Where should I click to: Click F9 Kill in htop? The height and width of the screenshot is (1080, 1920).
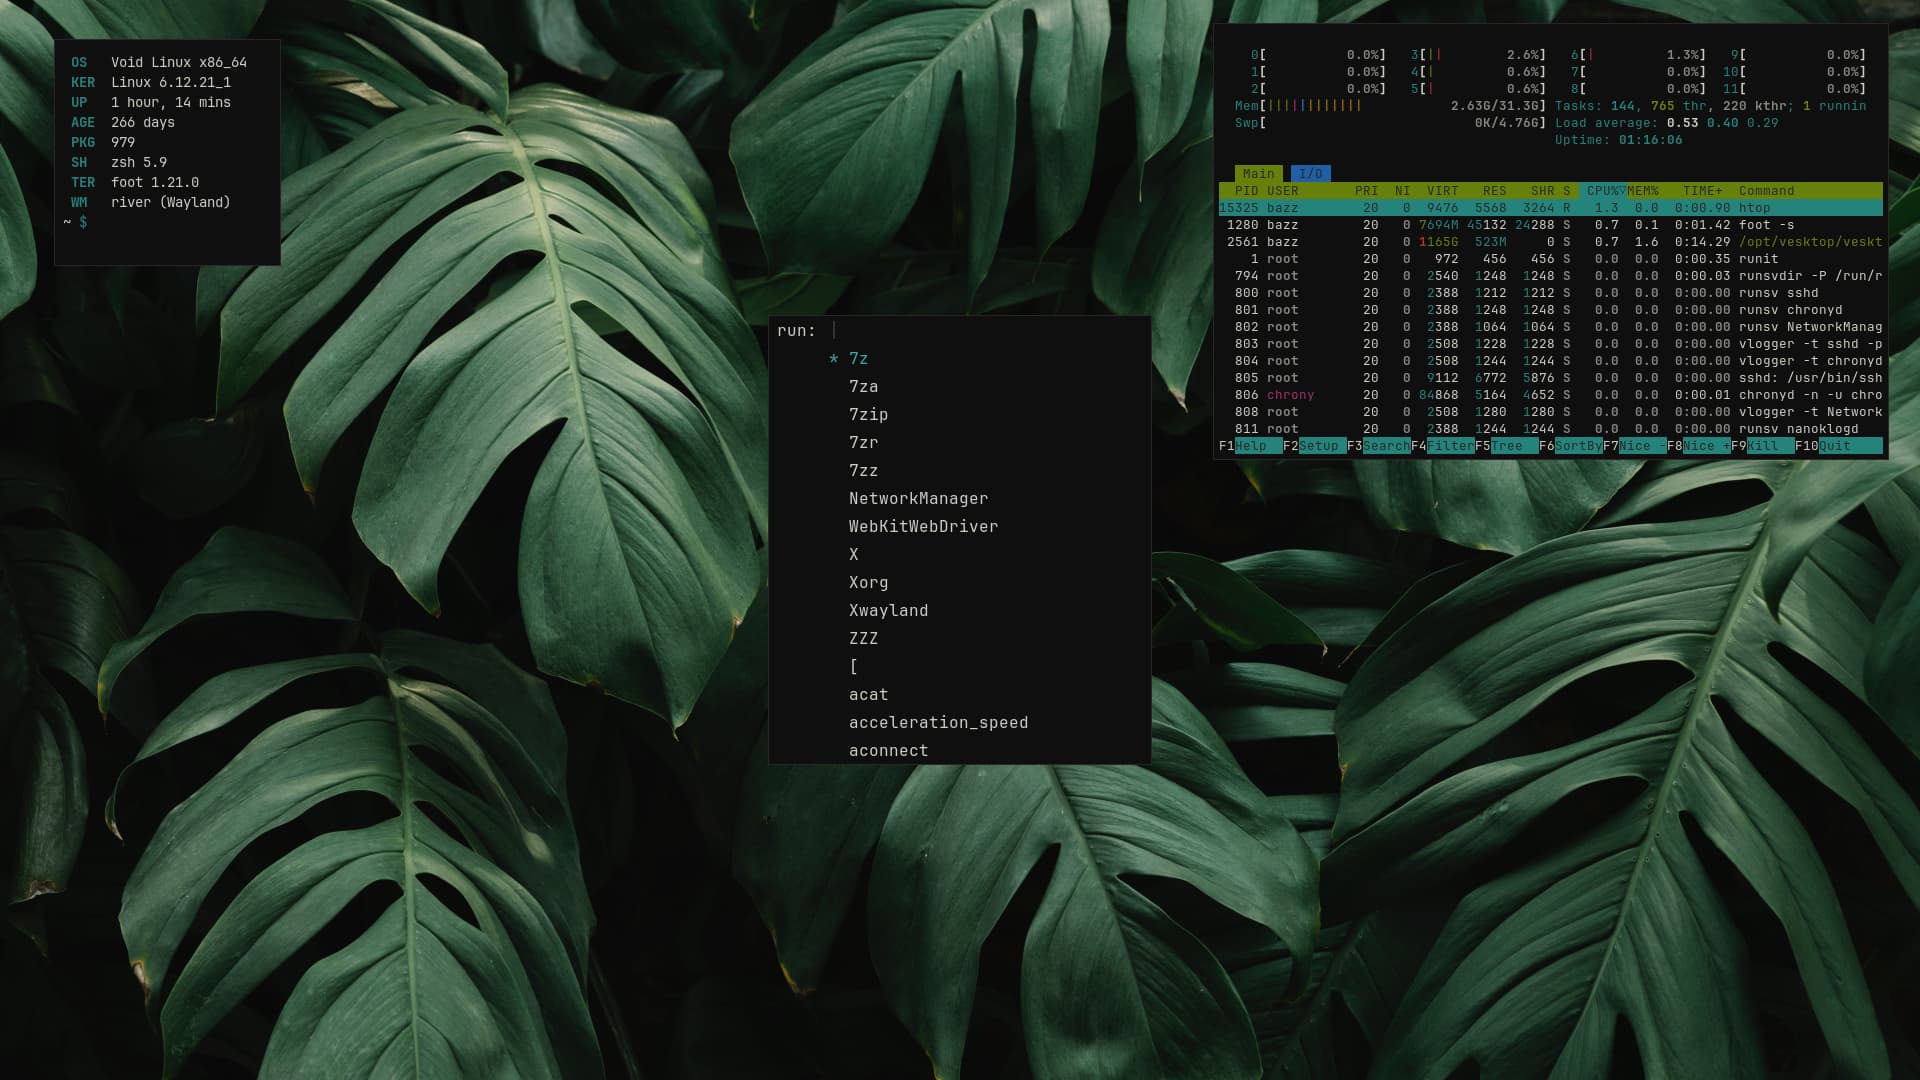(1762, 446)
